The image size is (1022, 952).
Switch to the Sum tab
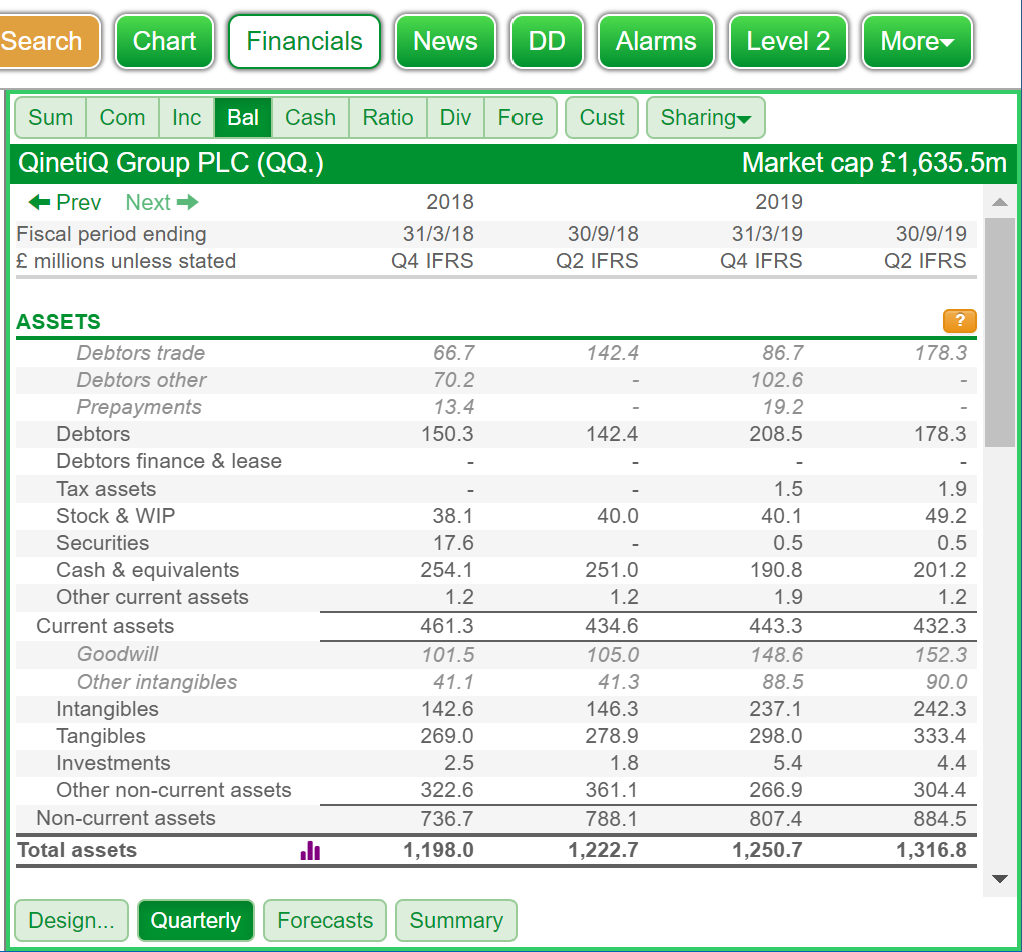(50, 117)
